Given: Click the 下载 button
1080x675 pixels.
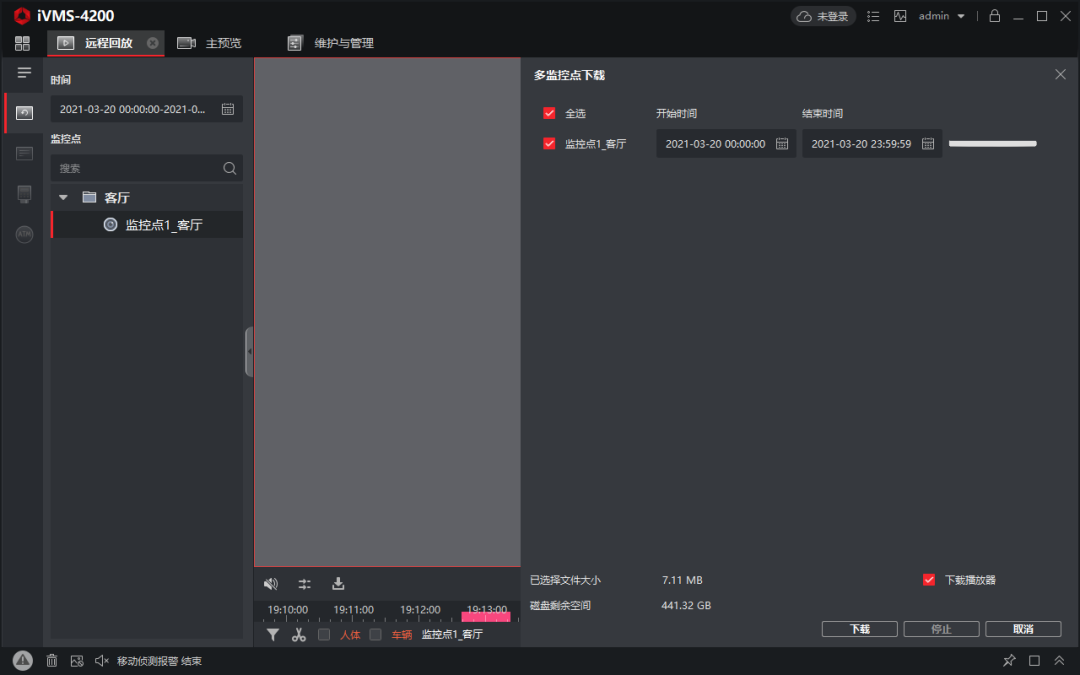Looking at the screenshot, I should (x=859, y=629).
